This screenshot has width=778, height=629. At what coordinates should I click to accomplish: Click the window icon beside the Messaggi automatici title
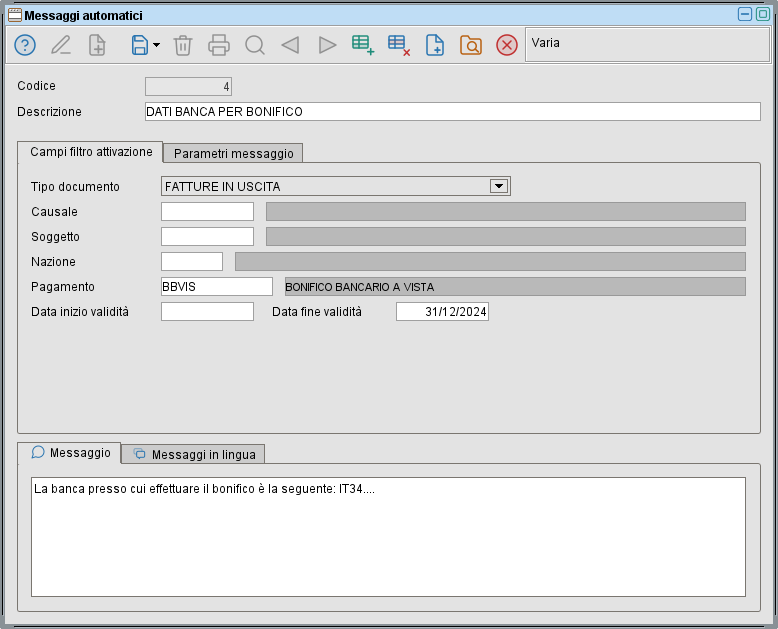click(x=15, y=15)
